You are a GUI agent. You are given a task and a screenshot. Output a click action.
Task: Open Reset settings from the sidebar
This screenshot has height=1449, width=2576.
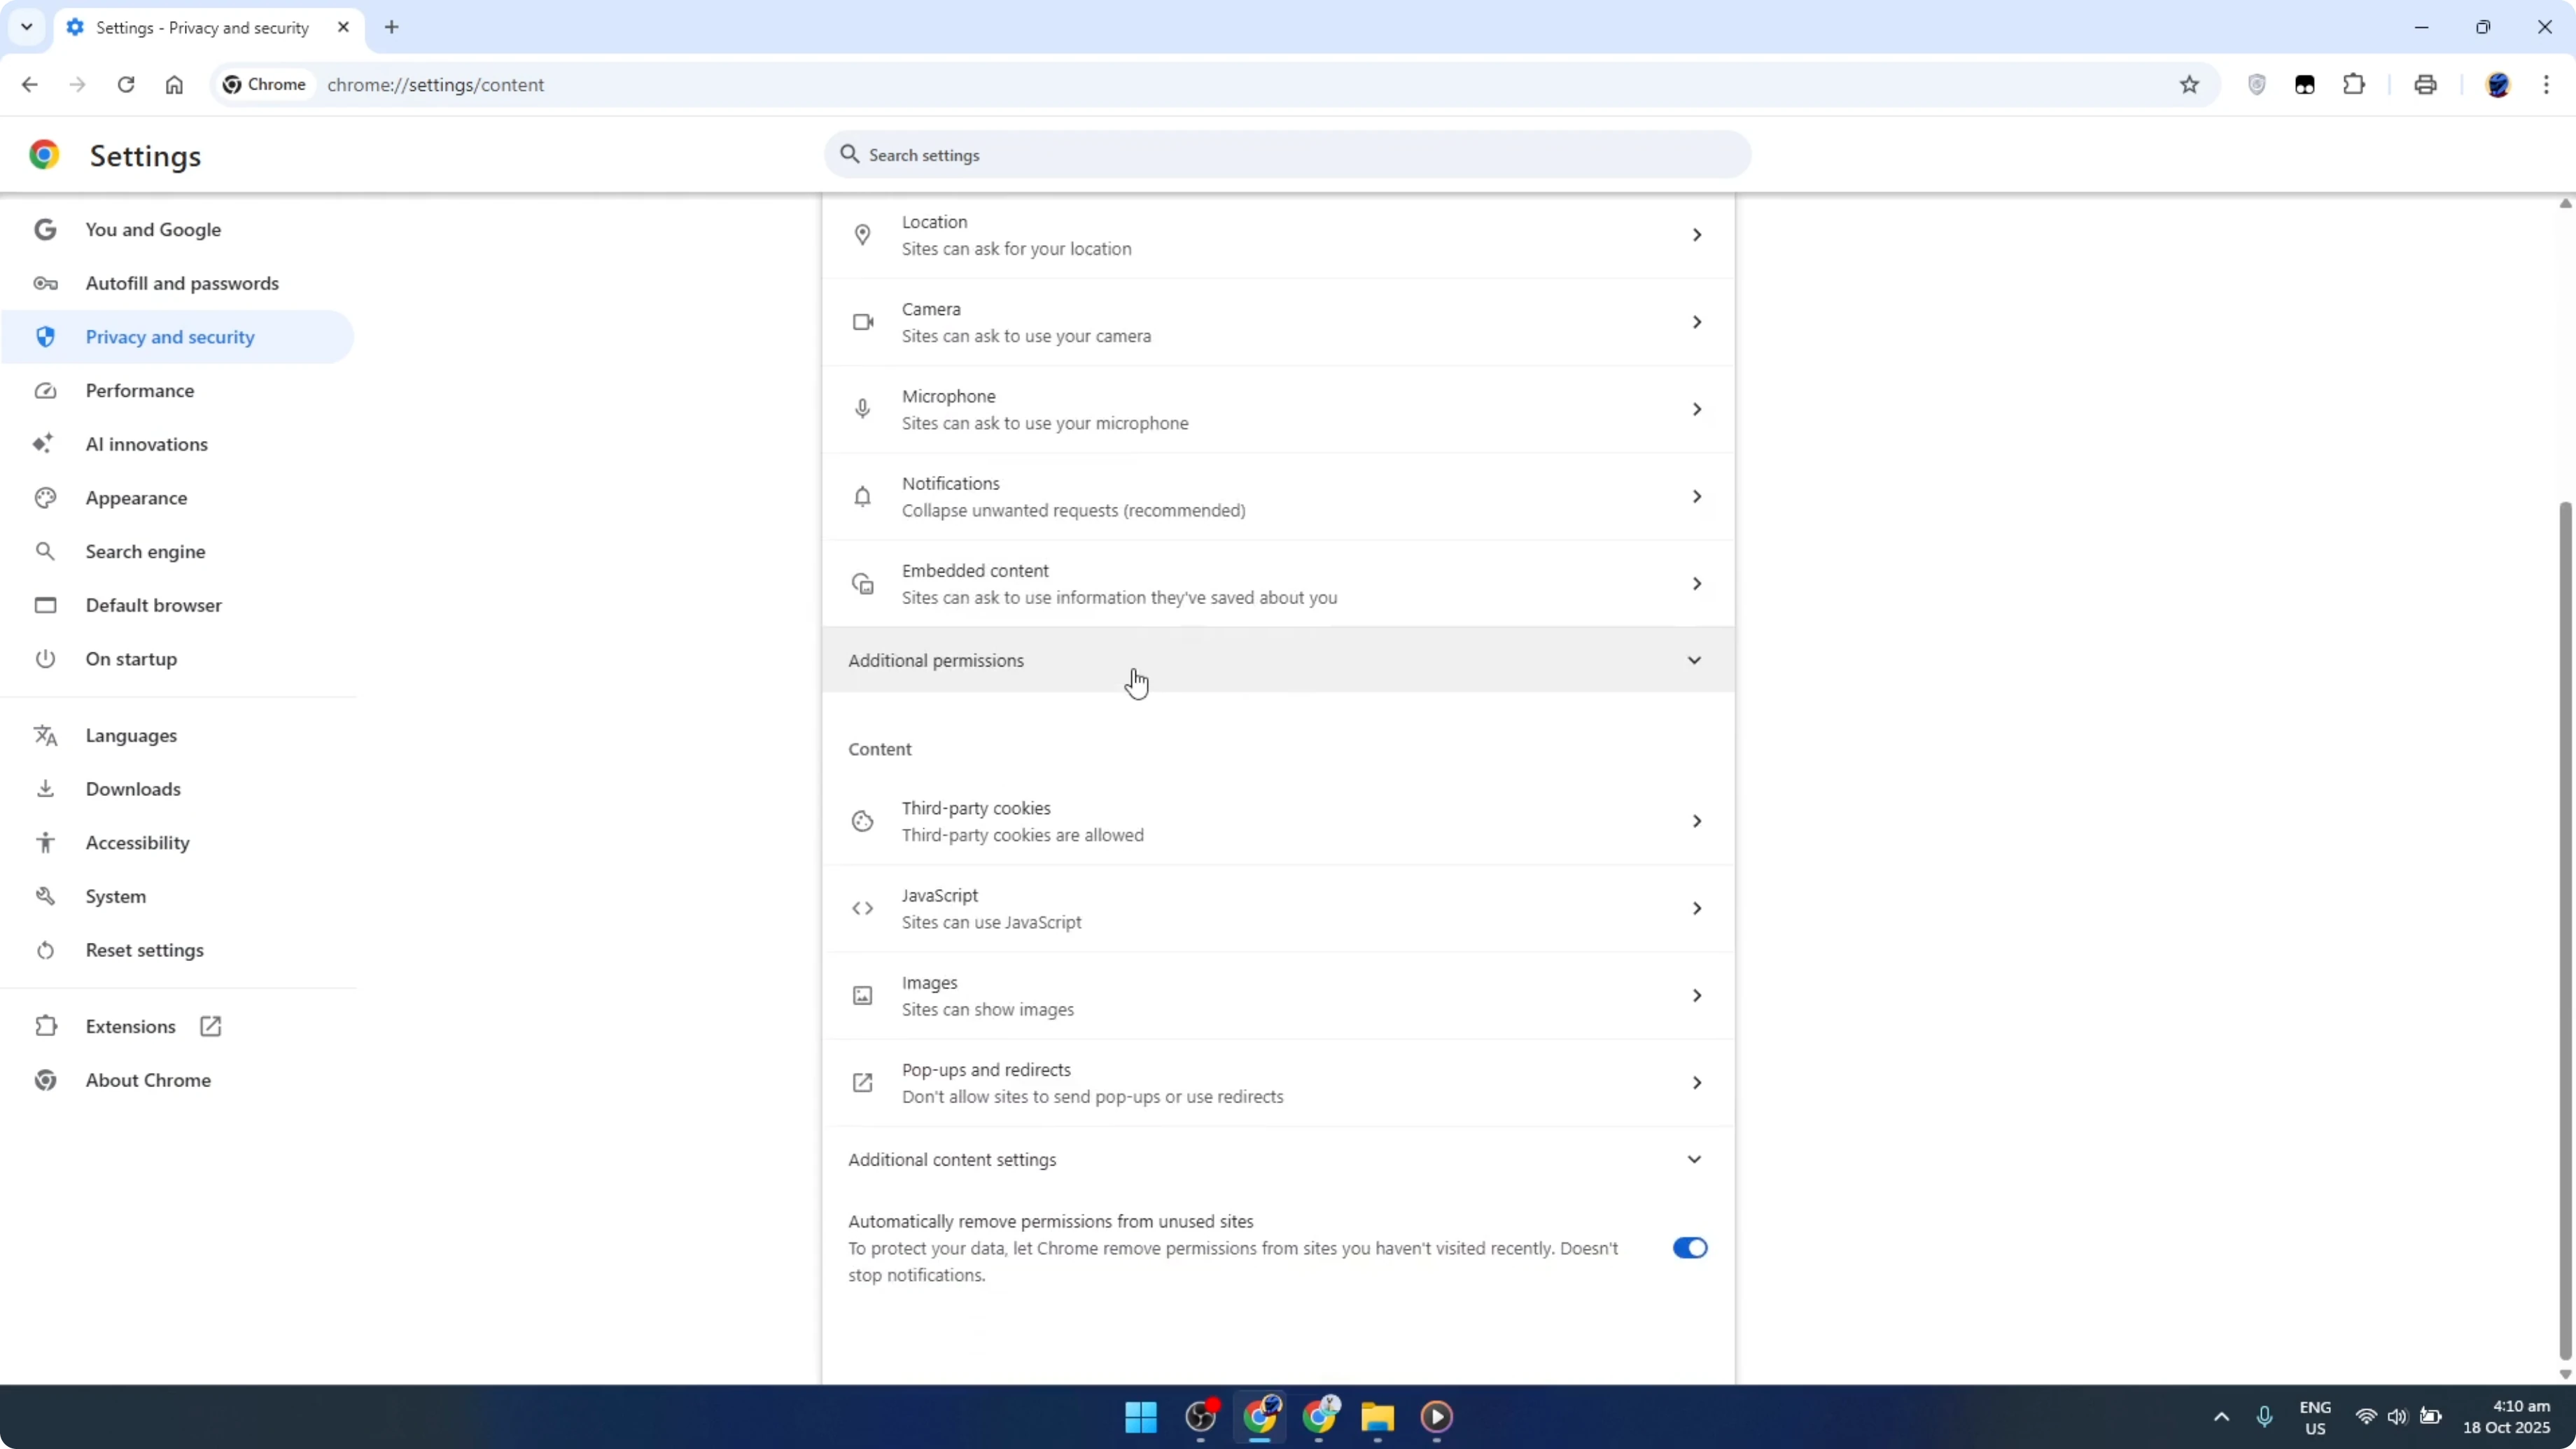click(x=145, y=949)
